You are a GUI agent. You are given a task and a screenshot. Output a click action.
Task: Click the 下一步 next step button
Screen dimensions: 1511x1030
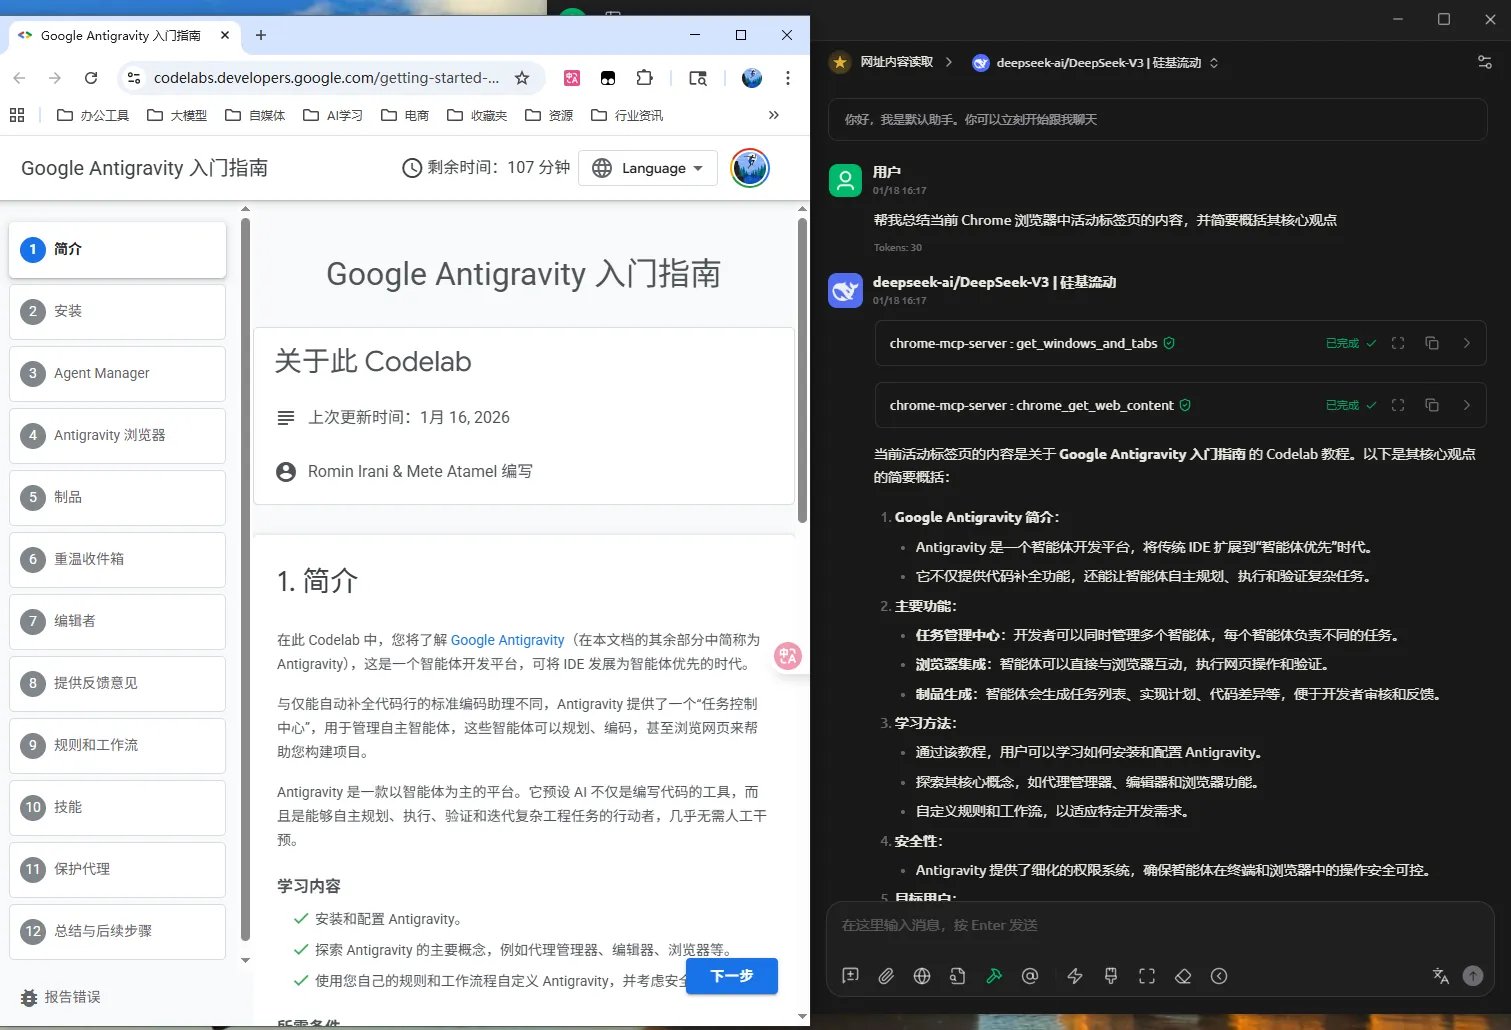(x=732, y=976)
